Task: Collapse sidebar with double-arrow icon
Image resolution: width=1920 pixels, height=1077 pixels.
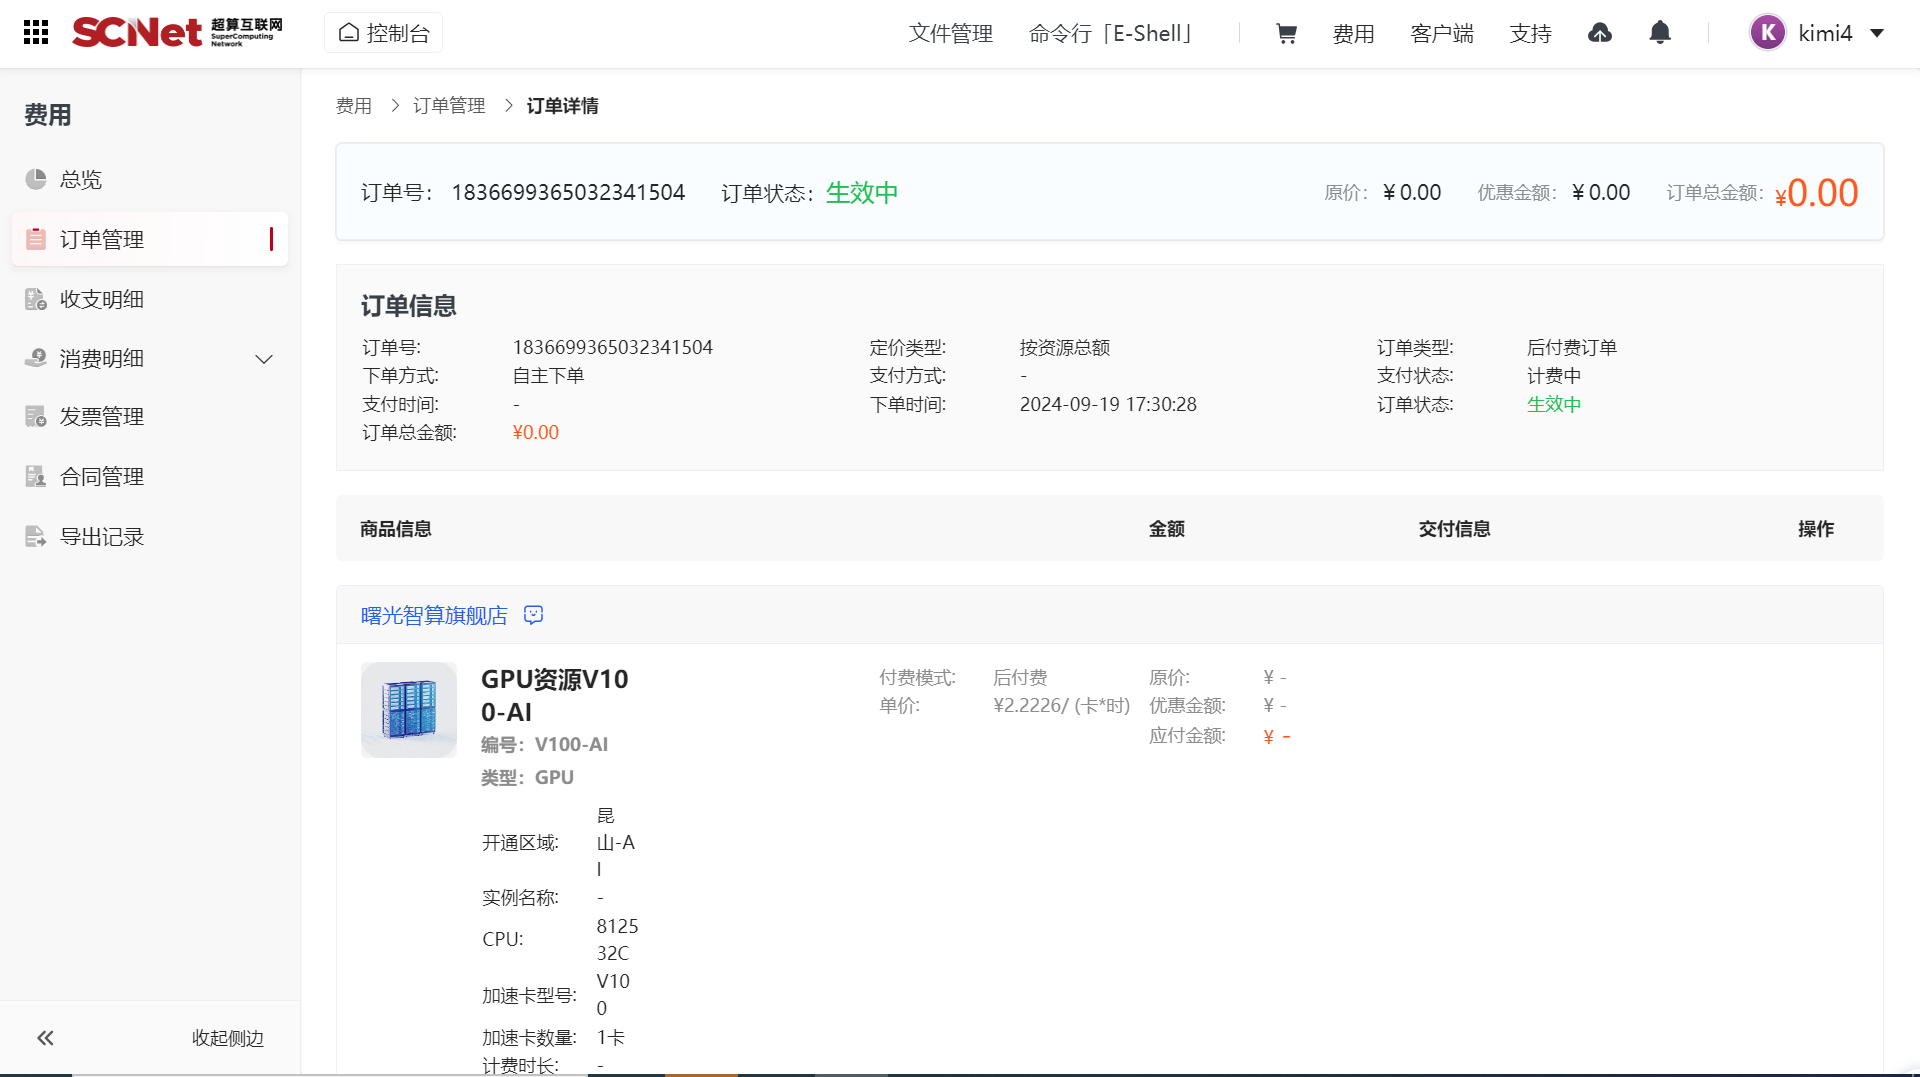Action: click(46, 1038)
